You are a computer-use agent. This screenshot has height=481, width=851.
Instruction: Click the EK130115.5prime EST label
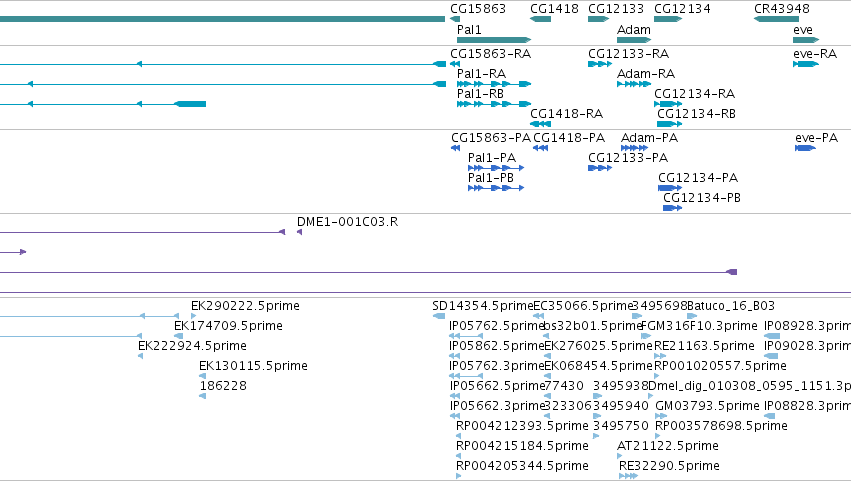tap(253, 366)
